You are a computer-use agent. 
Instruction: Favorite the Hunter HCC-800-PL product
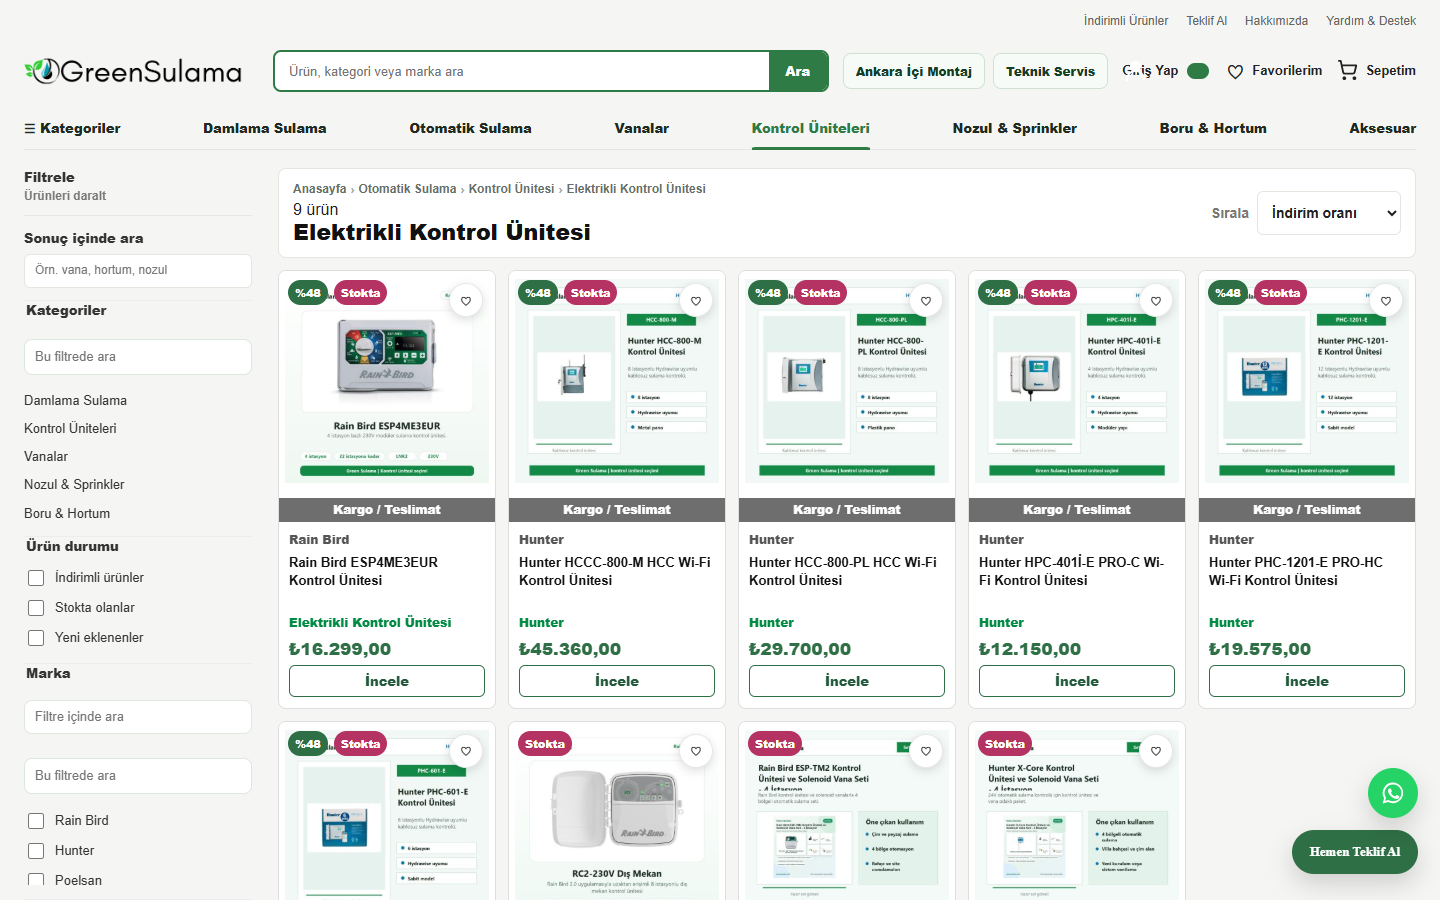pyautogui.click(x=926, y=301)
